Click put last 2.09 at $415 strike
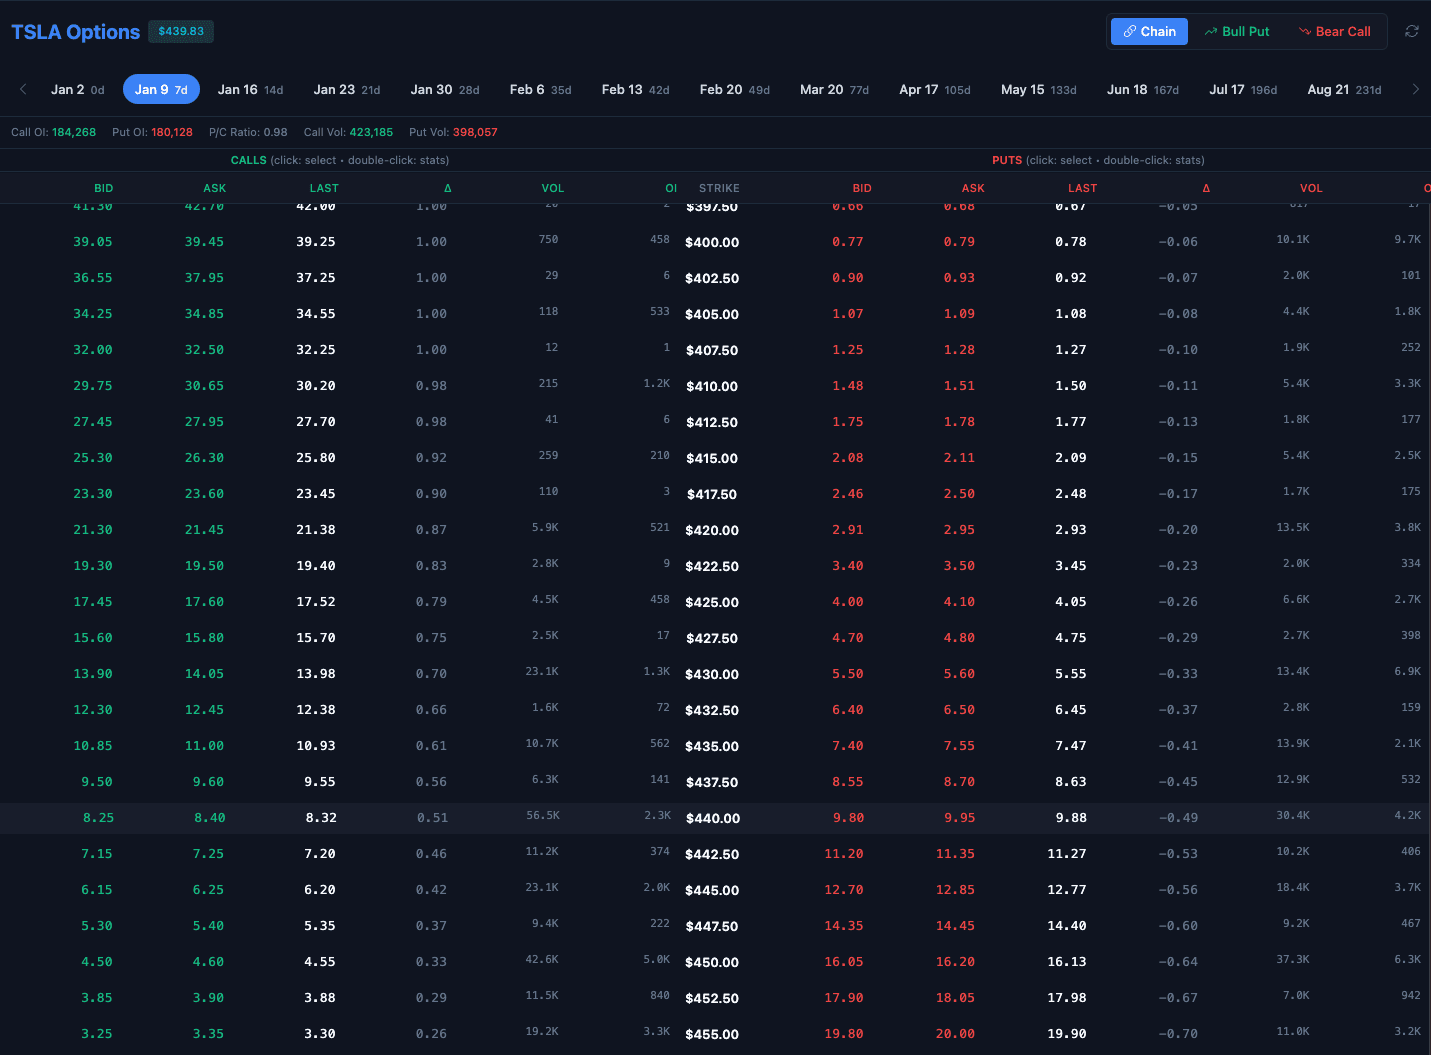The image size is (1431, 1055). 1071,458
